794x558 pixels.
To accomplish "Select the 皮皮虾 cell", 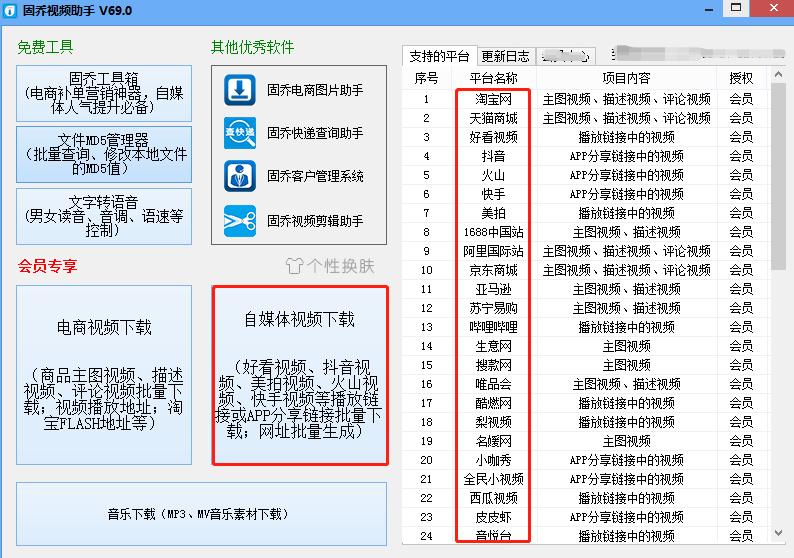I will [493, 517].
